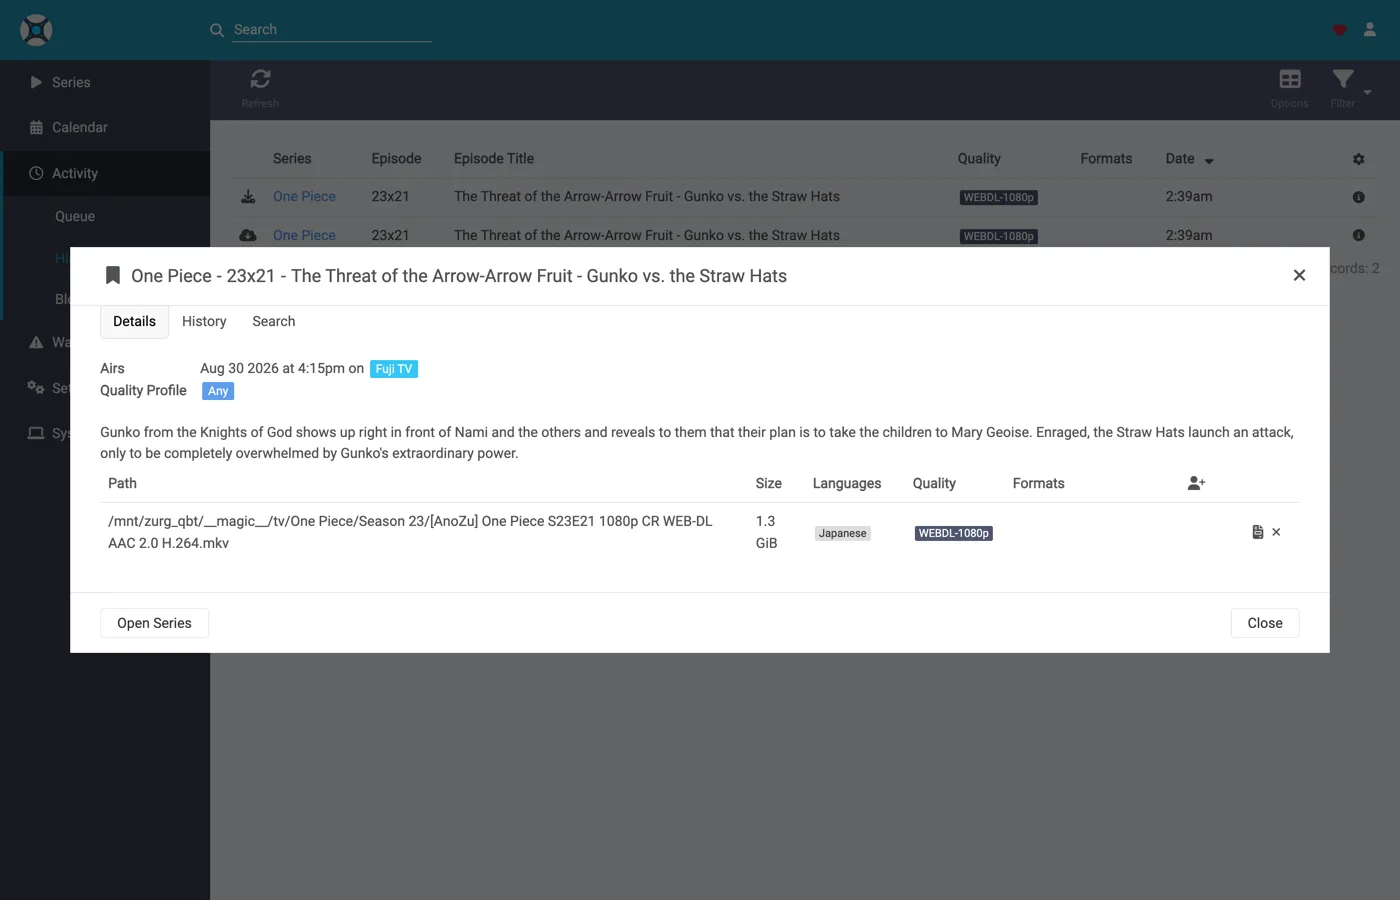Click the Open Series button
Image resolution: width=1400 pixels, height=900 pixels.
click(x=154, y=623)
